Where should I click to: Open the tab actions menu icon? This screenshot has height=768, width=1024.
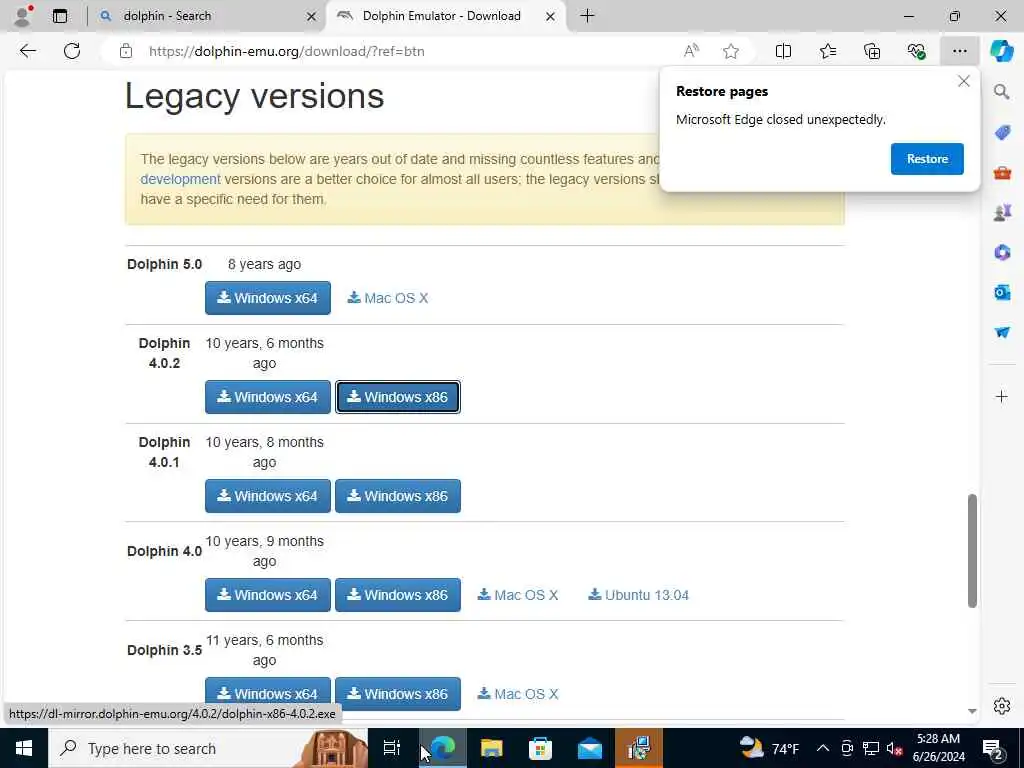60,16
